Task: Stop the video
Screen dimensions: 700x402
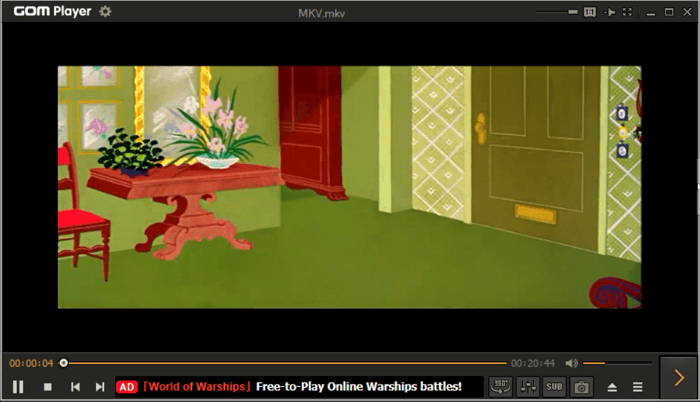Action: 47,386
